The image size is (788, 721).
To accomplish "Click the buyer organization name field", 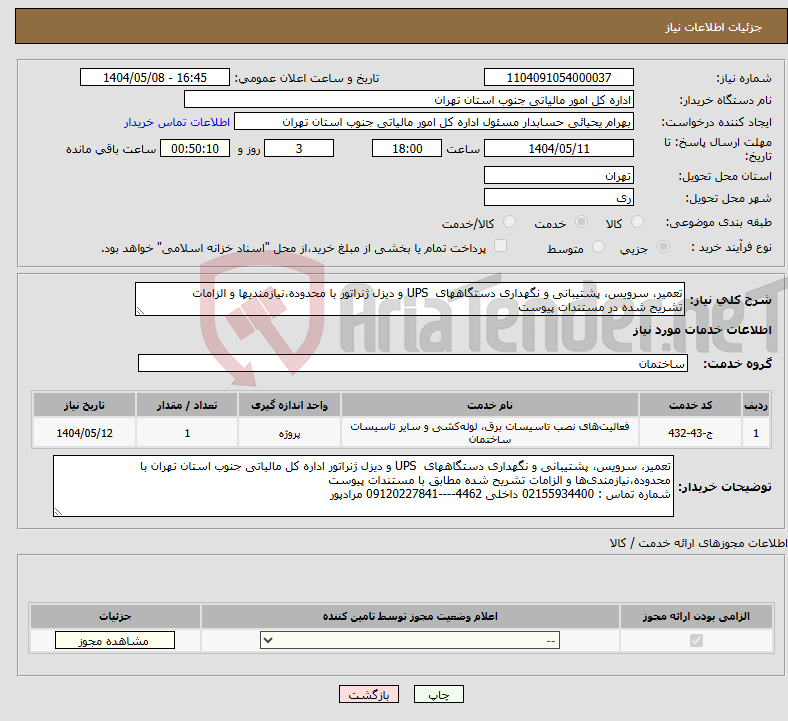I will [x=409, y=100].
